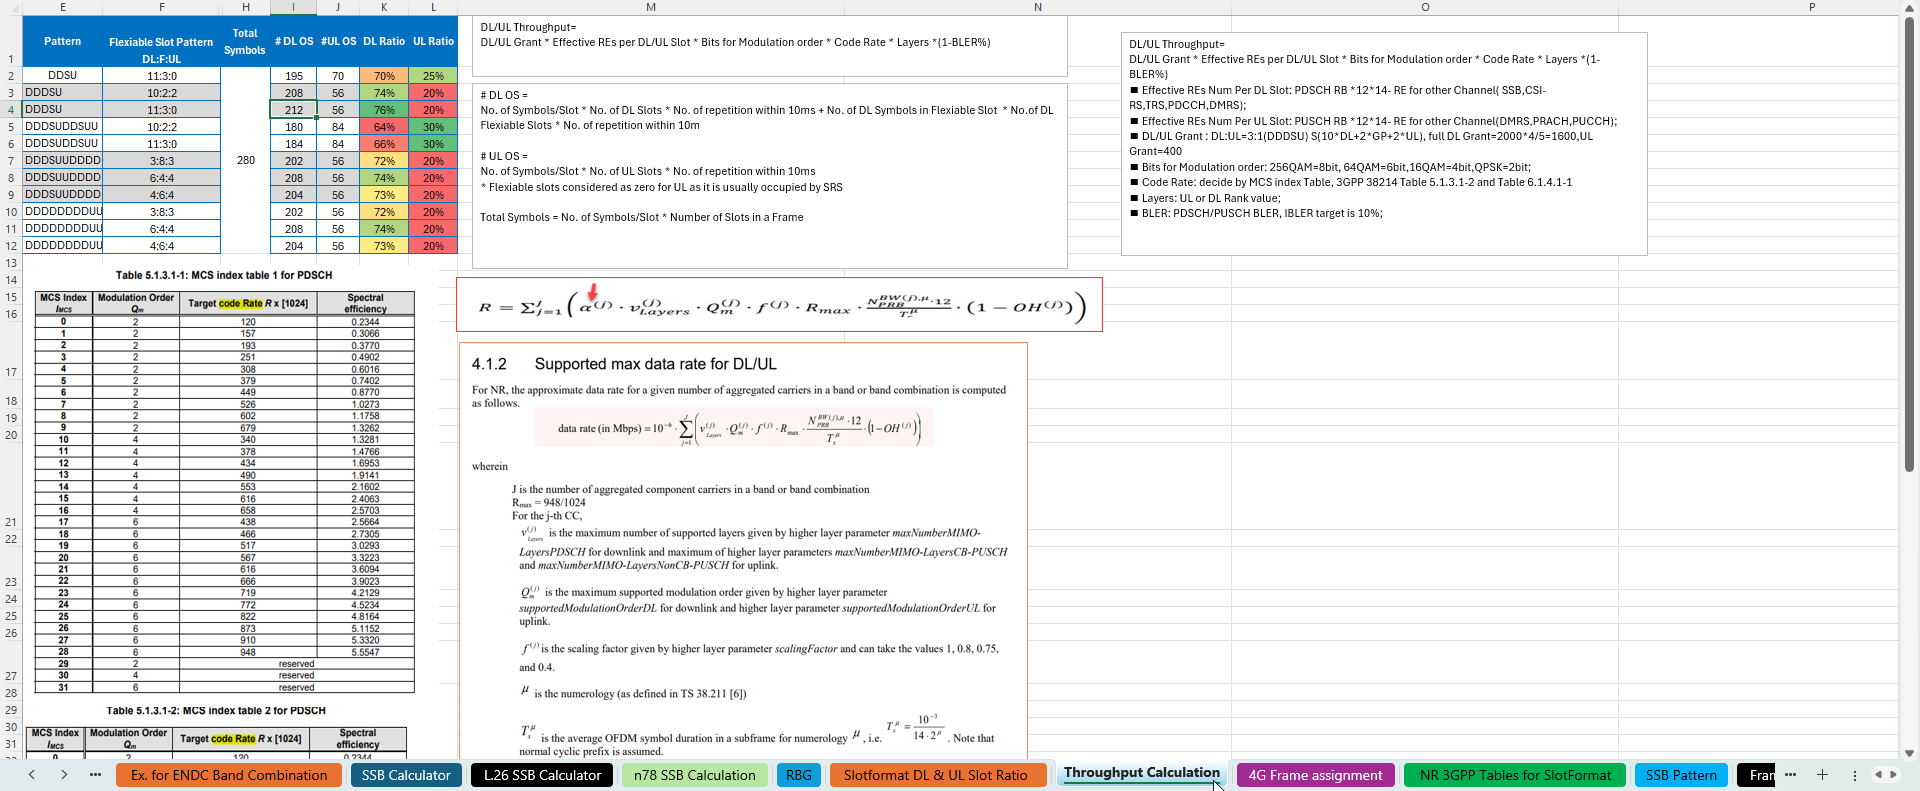The image size is (1920, 791).
Task: Select the 280 total symbols cell
Action: click(x=245, y=161)
